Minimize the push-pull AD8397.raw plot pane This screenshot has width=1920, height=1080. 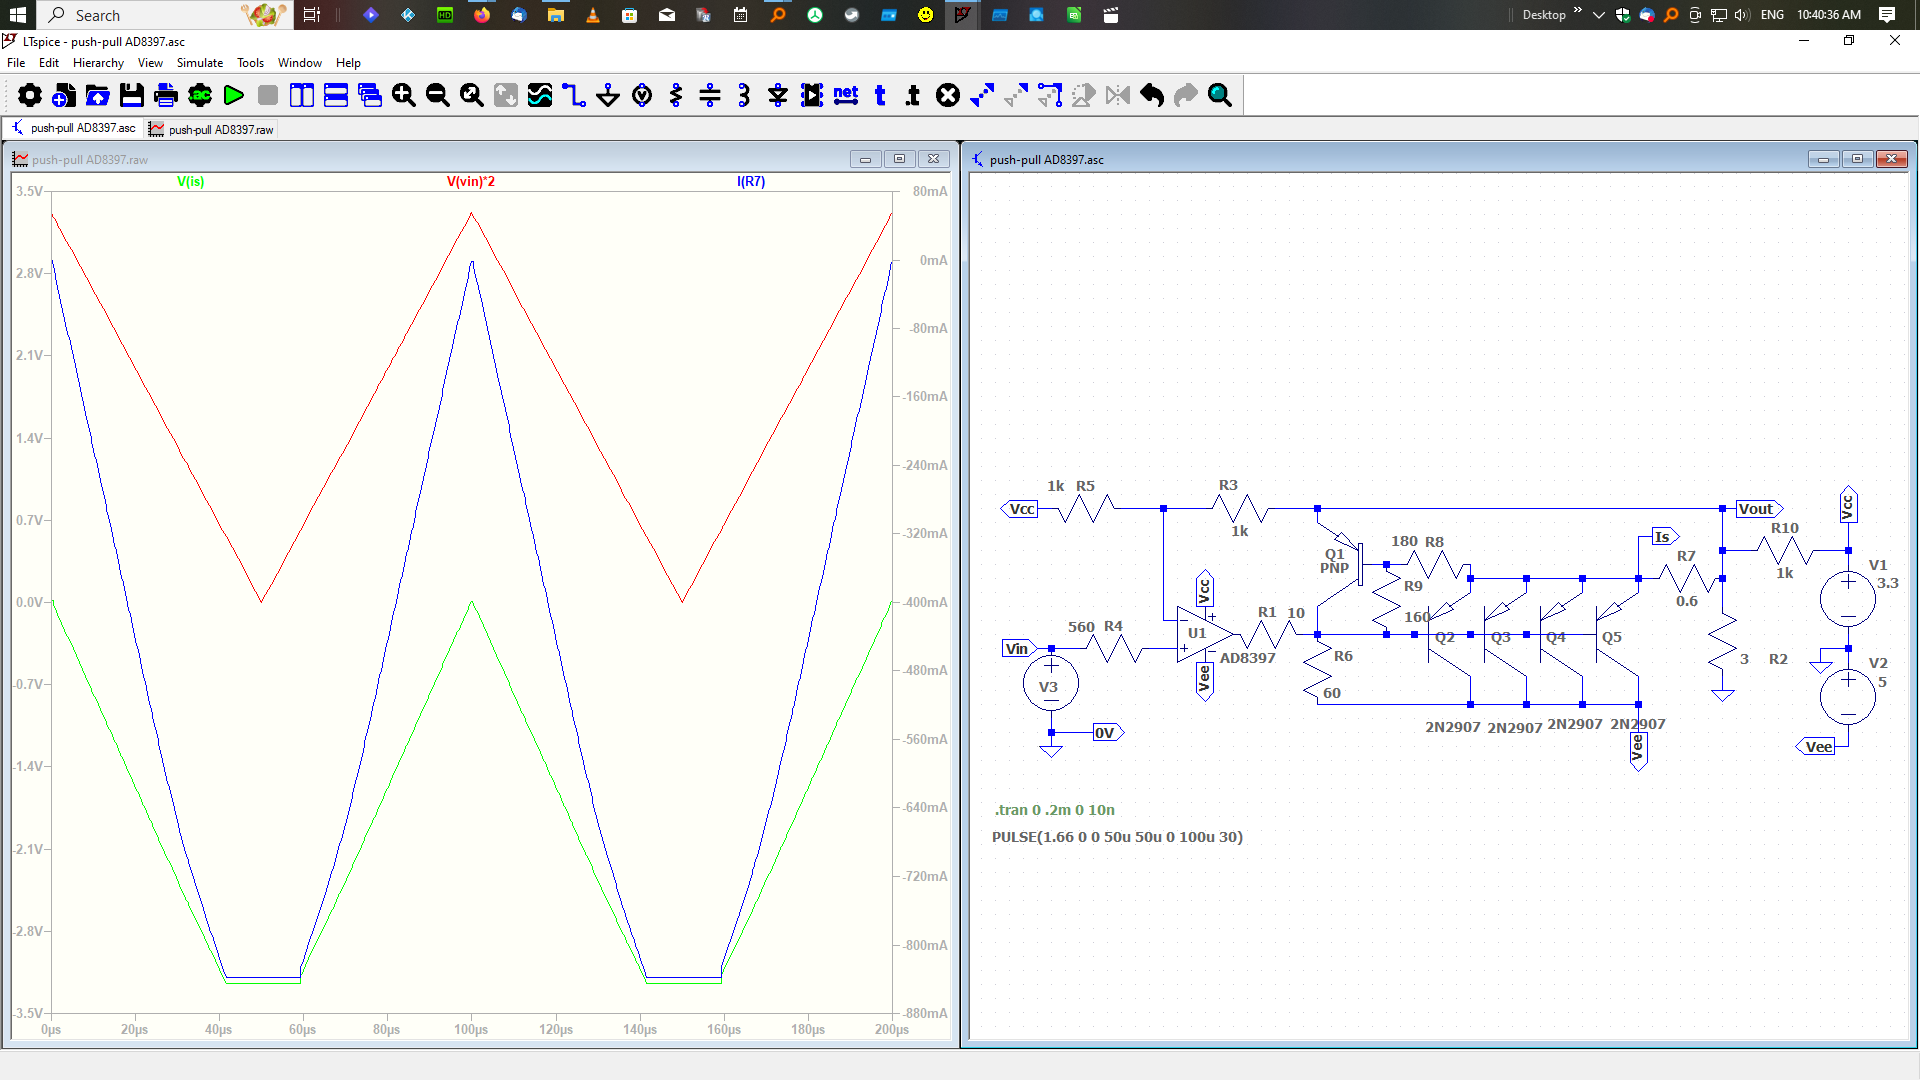[x=865, y=159]
